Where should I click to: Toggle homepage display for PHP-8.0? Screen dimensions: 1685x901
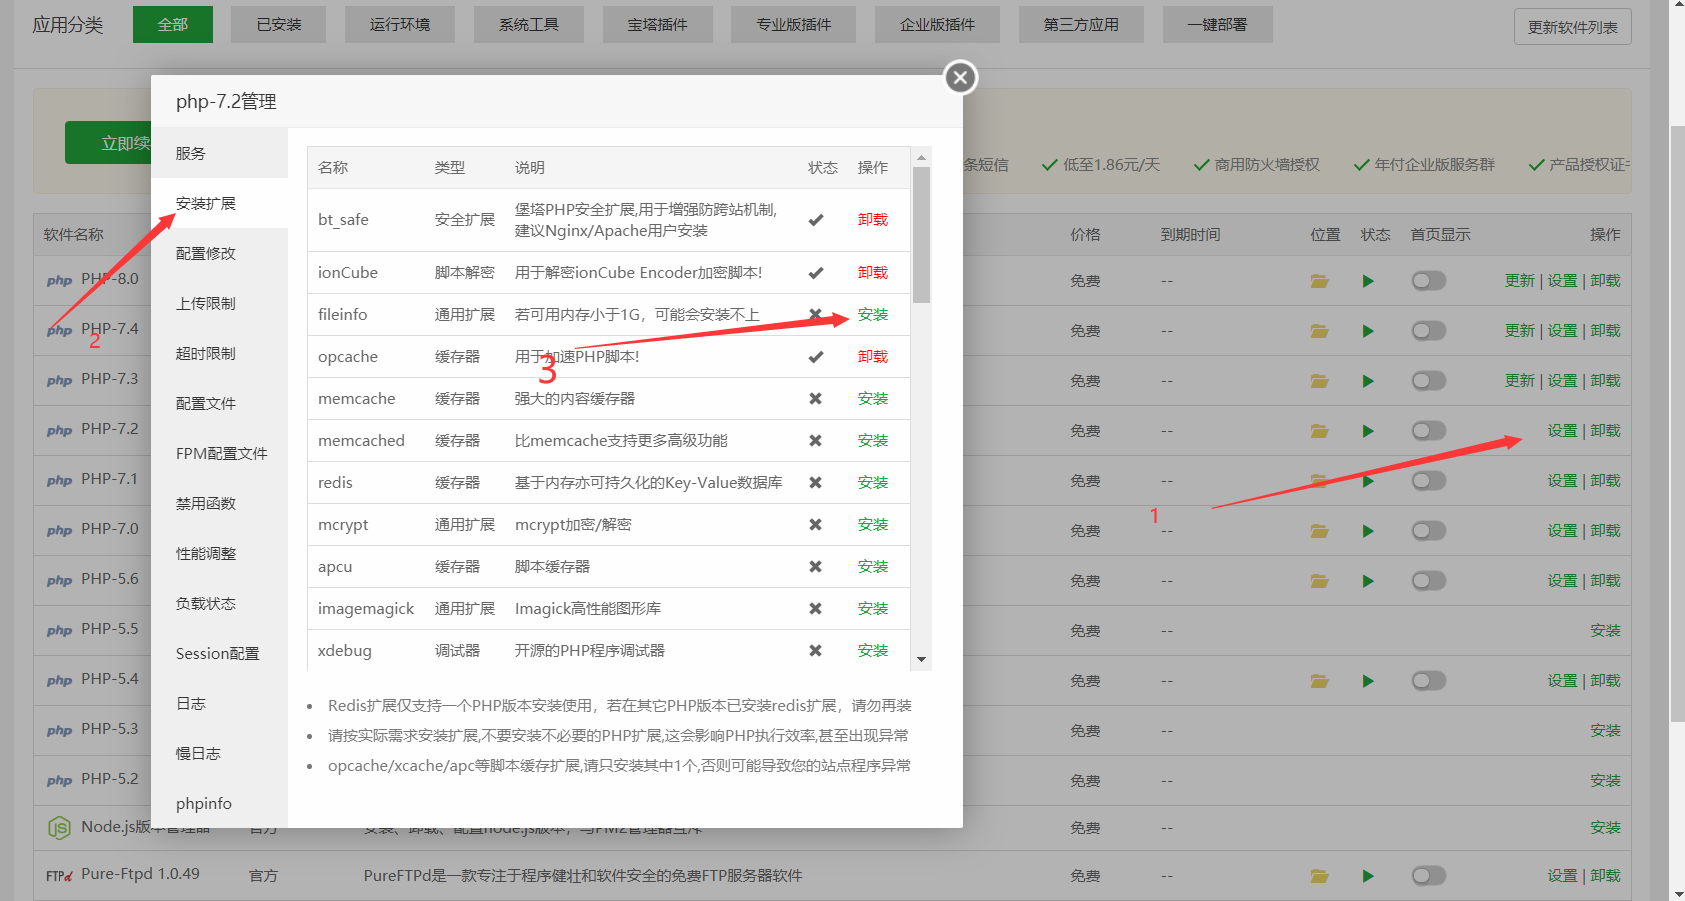tap(1428, 281)
